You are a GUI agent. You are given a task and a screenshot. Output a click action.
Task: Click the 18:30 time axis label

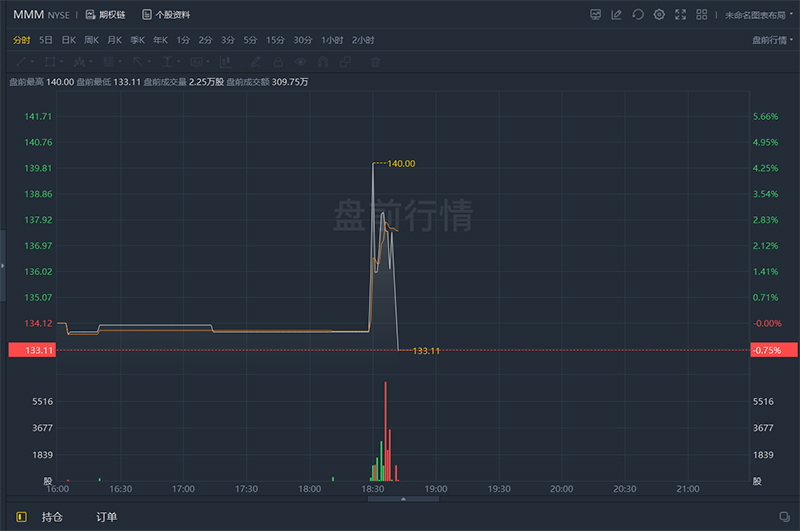[x=373, y=489]
